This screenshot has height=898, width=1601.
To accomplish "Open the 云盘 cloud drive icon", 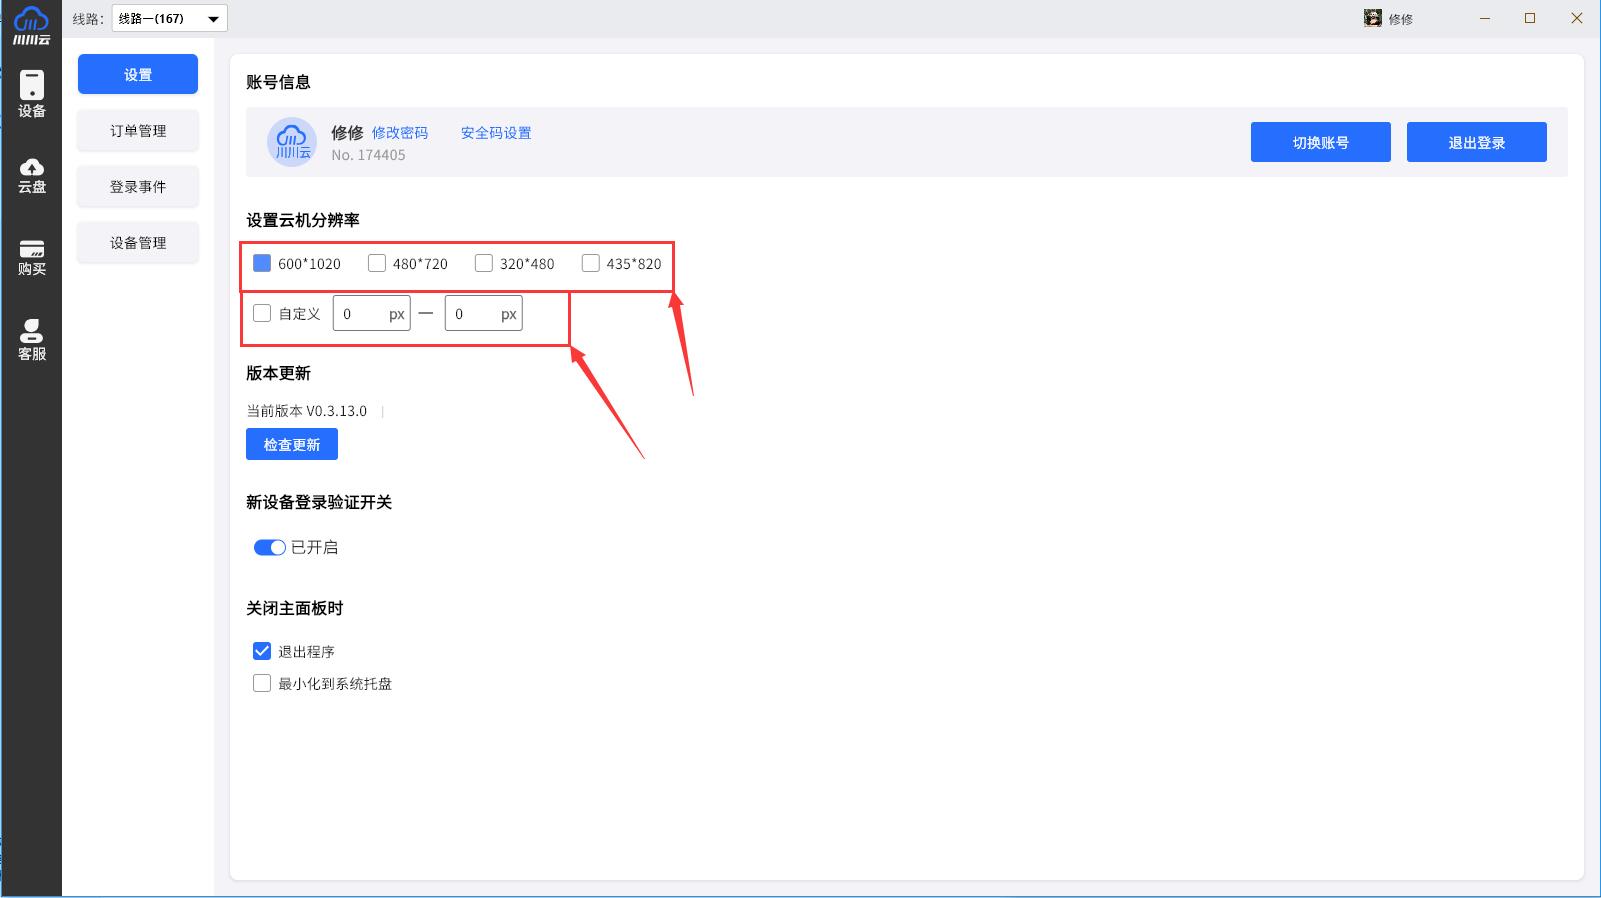I will (x=31, y=175).
